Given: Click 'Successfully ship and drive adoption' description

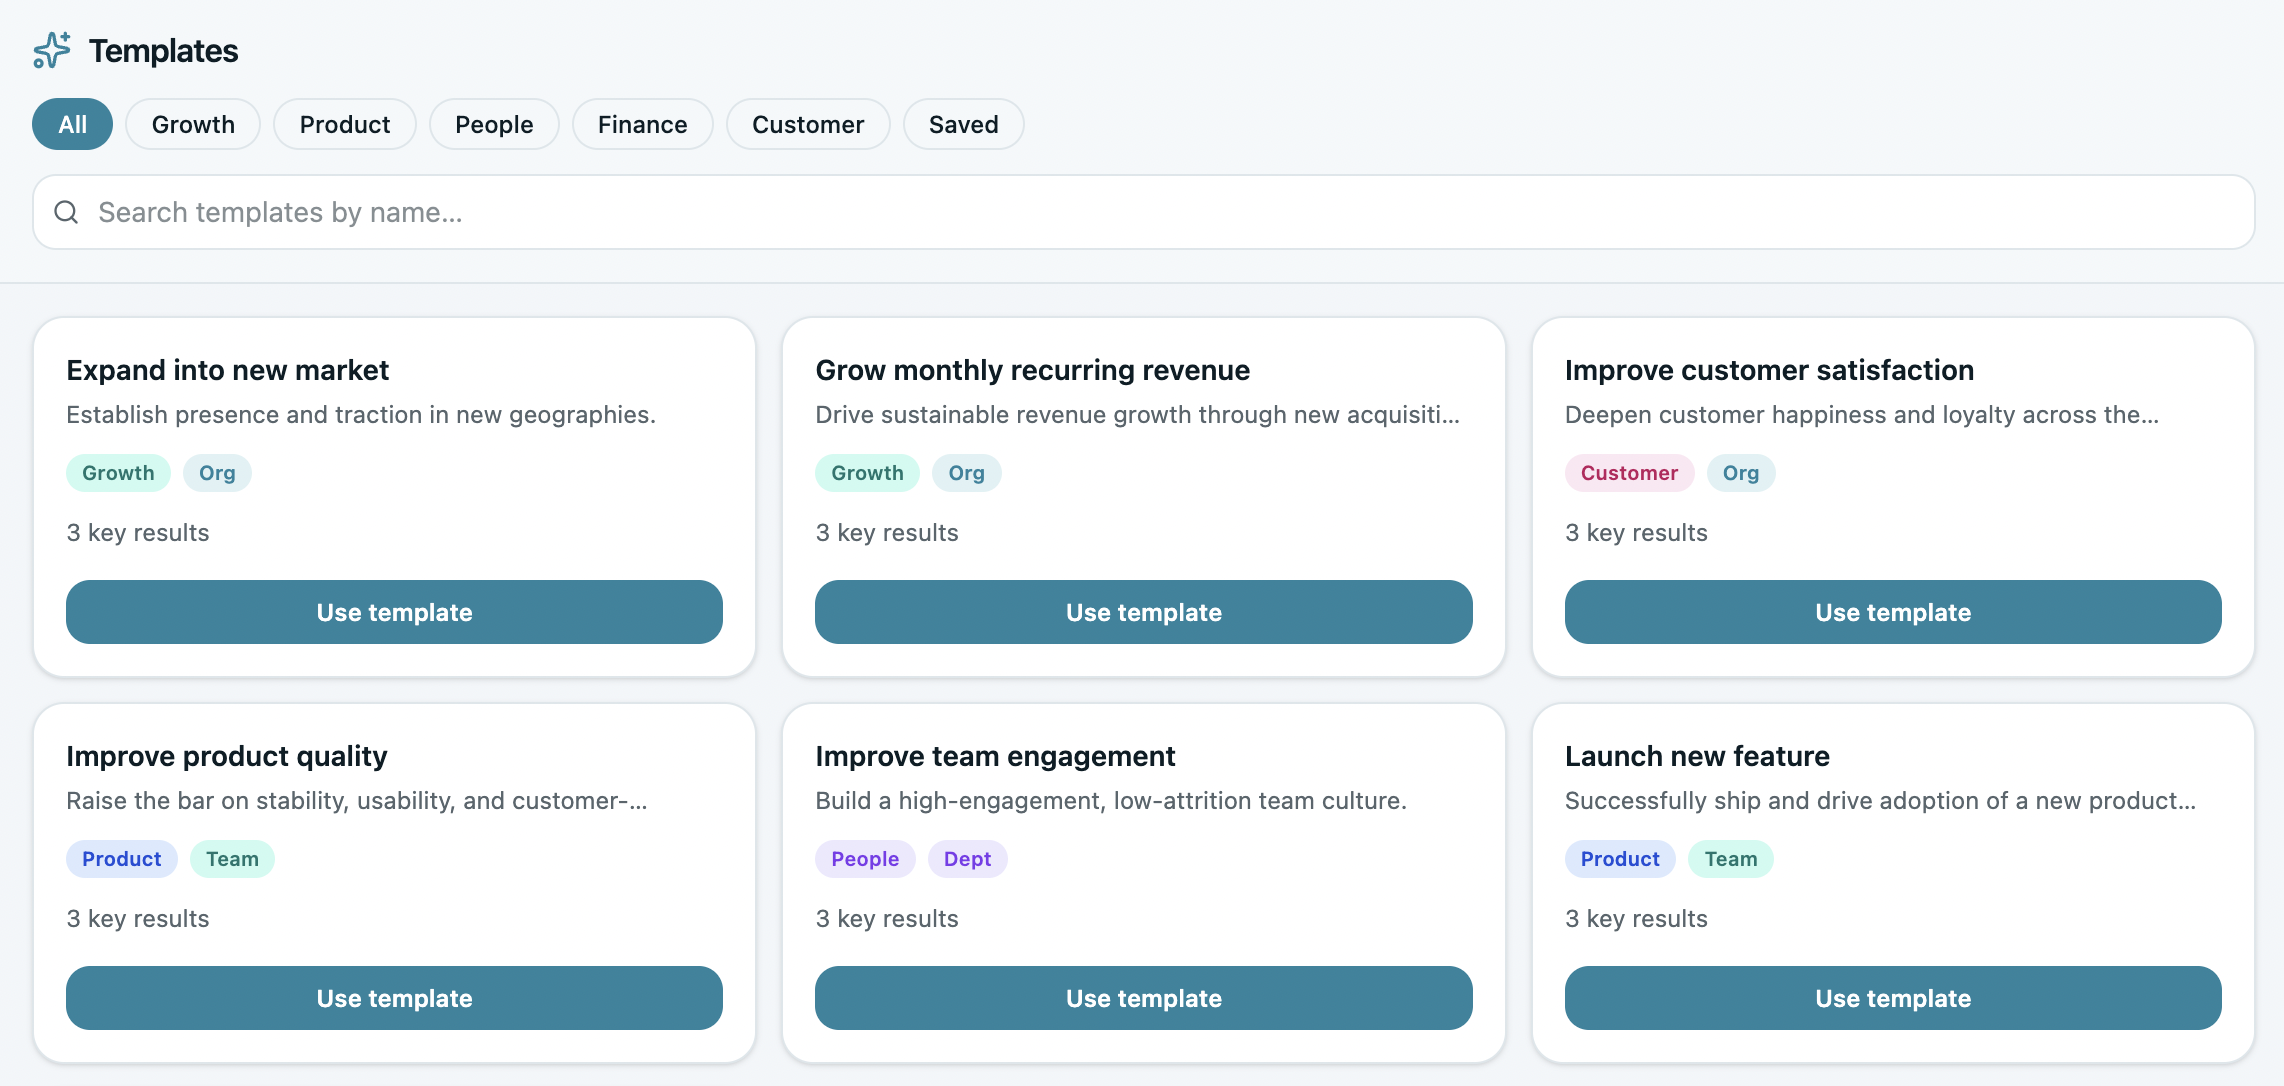Looking at the screenshot, I should point(1880,800).
